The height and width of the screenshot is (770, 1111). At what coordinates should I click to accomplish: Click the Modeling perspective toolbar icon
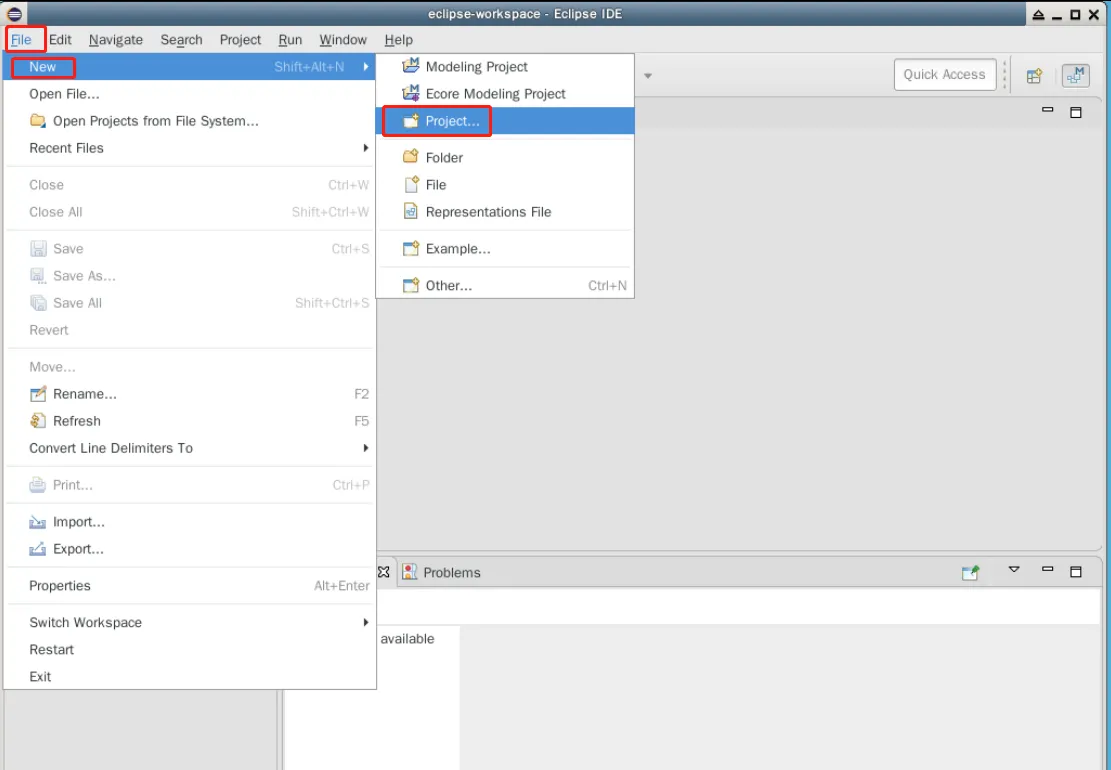click(1076, 75)
